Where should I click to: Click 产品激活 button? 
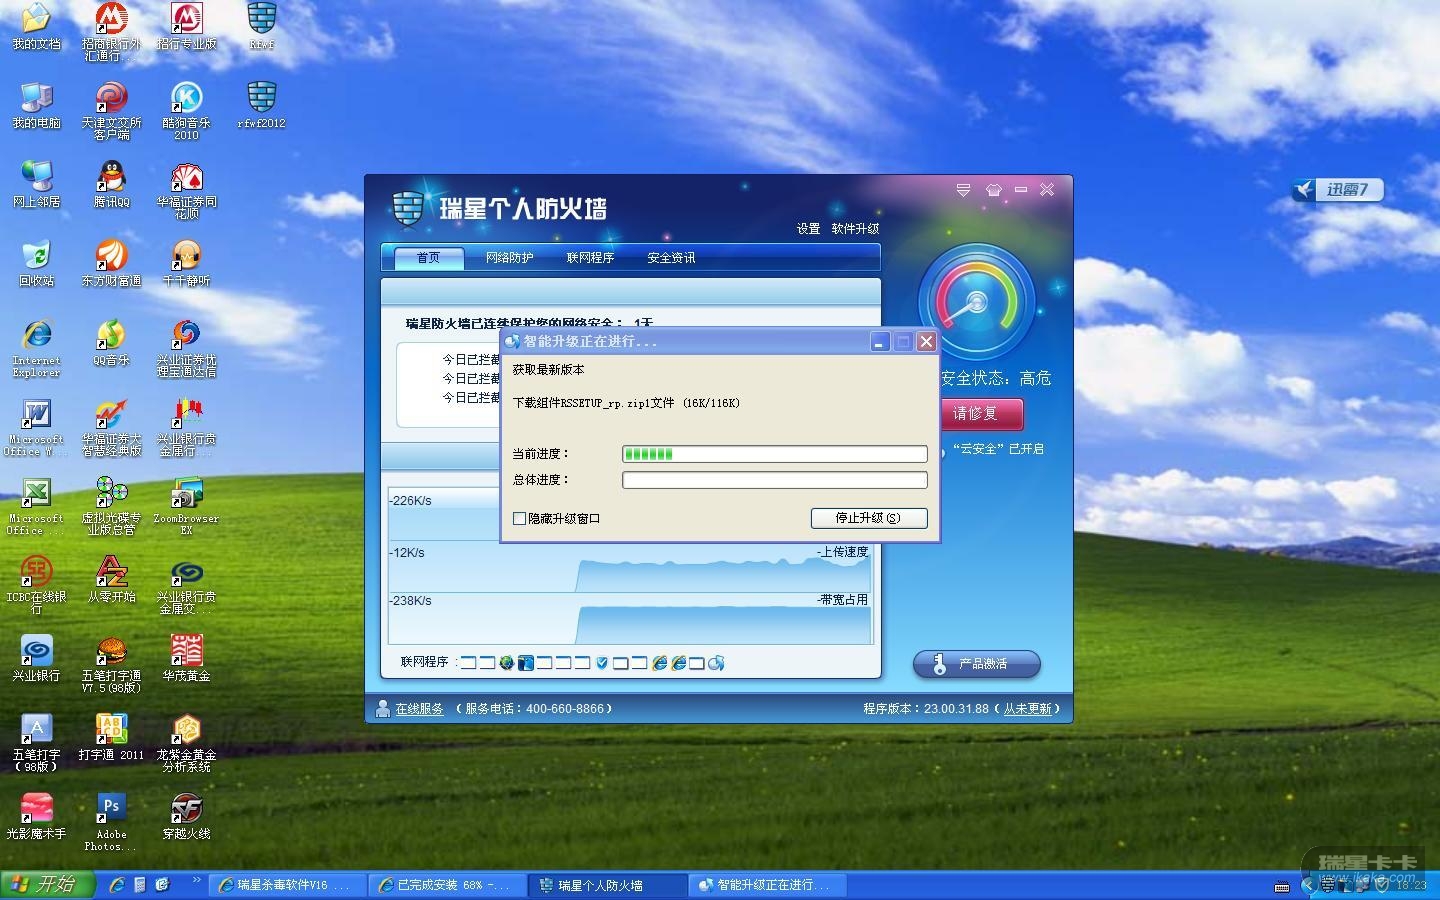click(976, 664)
